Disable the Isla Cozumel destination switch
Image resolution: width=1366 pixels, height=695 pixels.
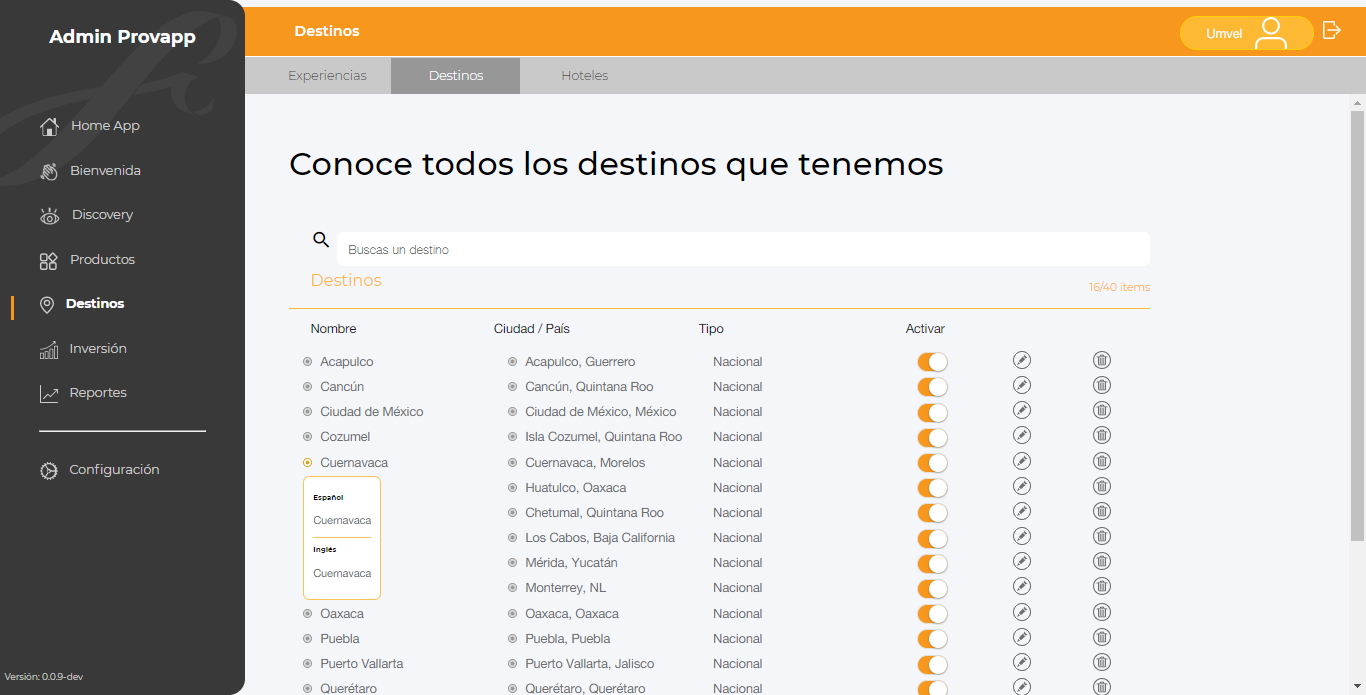pyautogui.click(x=932, y=437)
